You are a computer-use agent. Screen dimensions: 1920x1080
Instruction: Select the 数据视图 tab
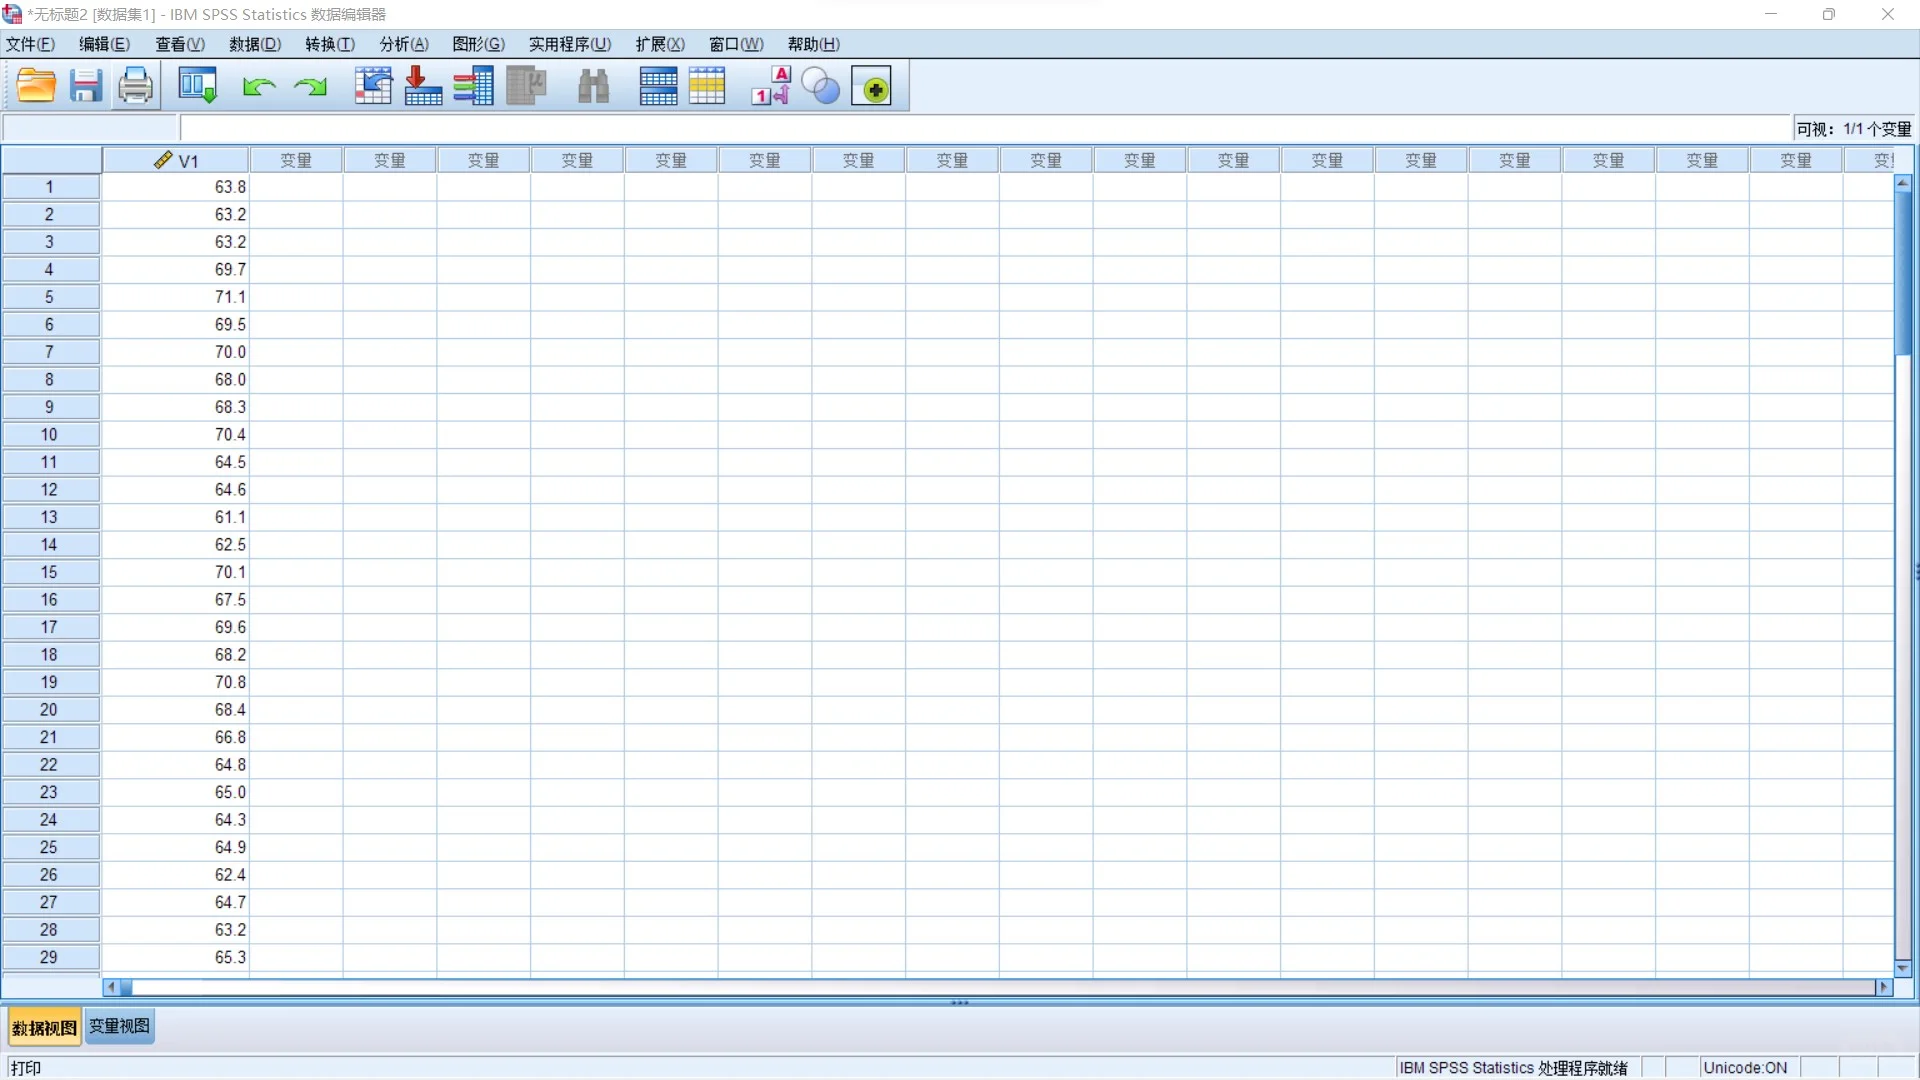[44, 1027]
